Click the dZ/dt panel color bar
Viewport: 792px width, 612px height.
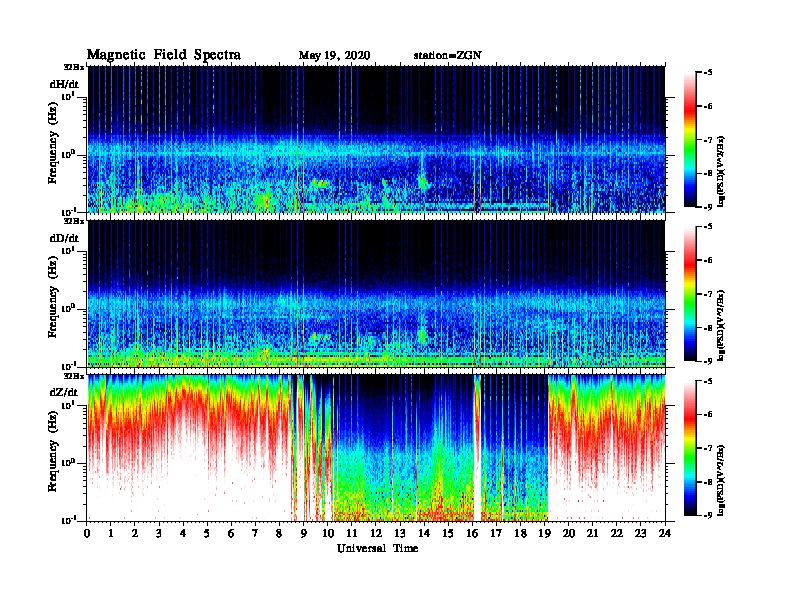coord(690,448)
